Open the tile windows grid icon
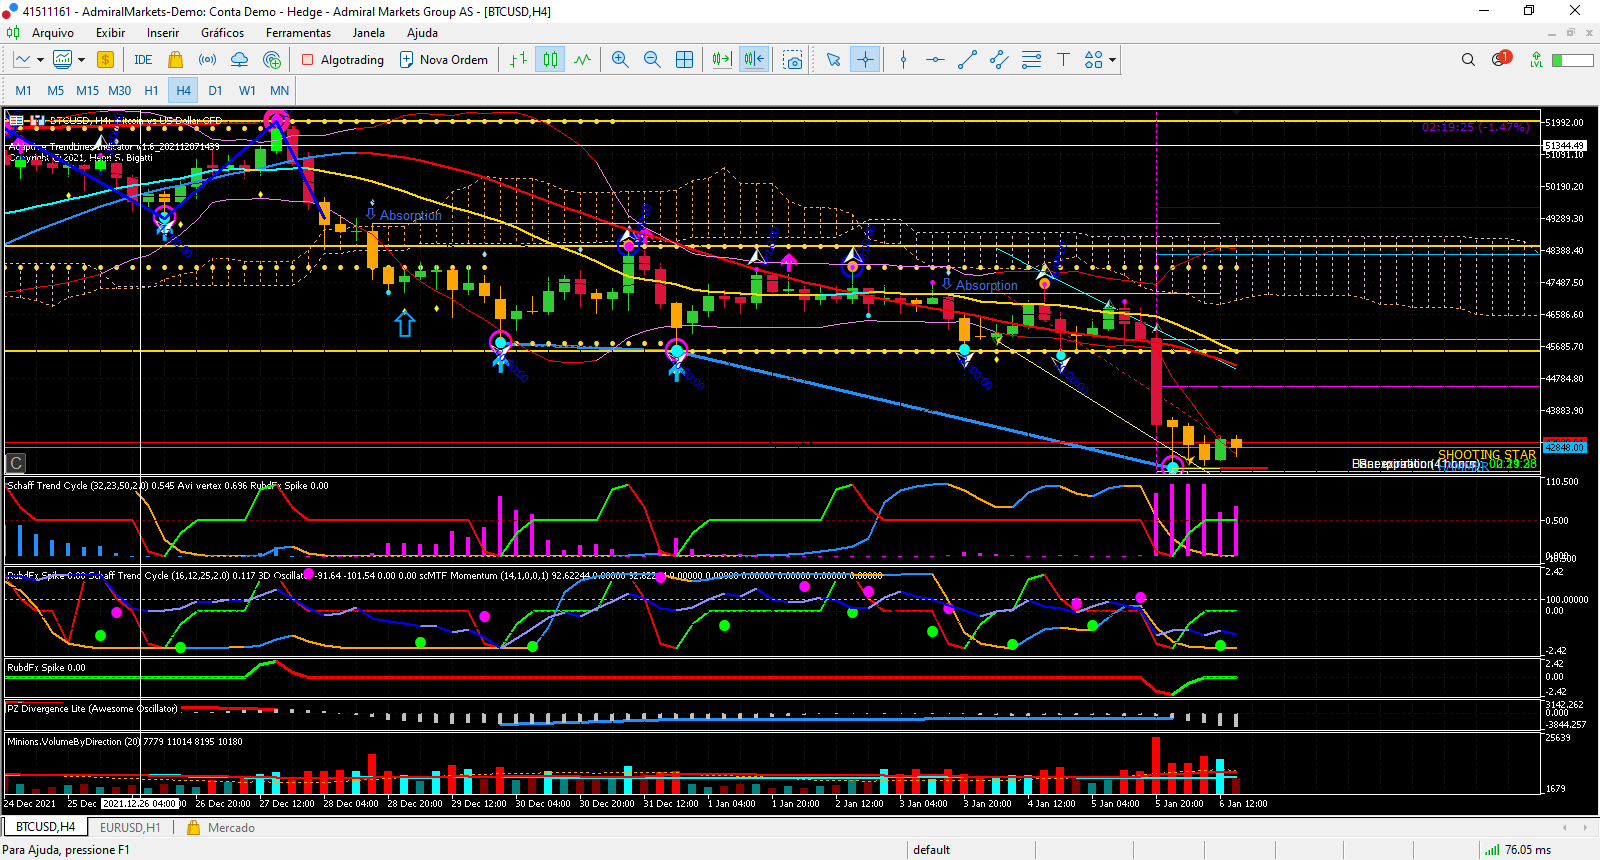Image resolution: width=1600 pixels, height=860 pixels. [684, 60]
